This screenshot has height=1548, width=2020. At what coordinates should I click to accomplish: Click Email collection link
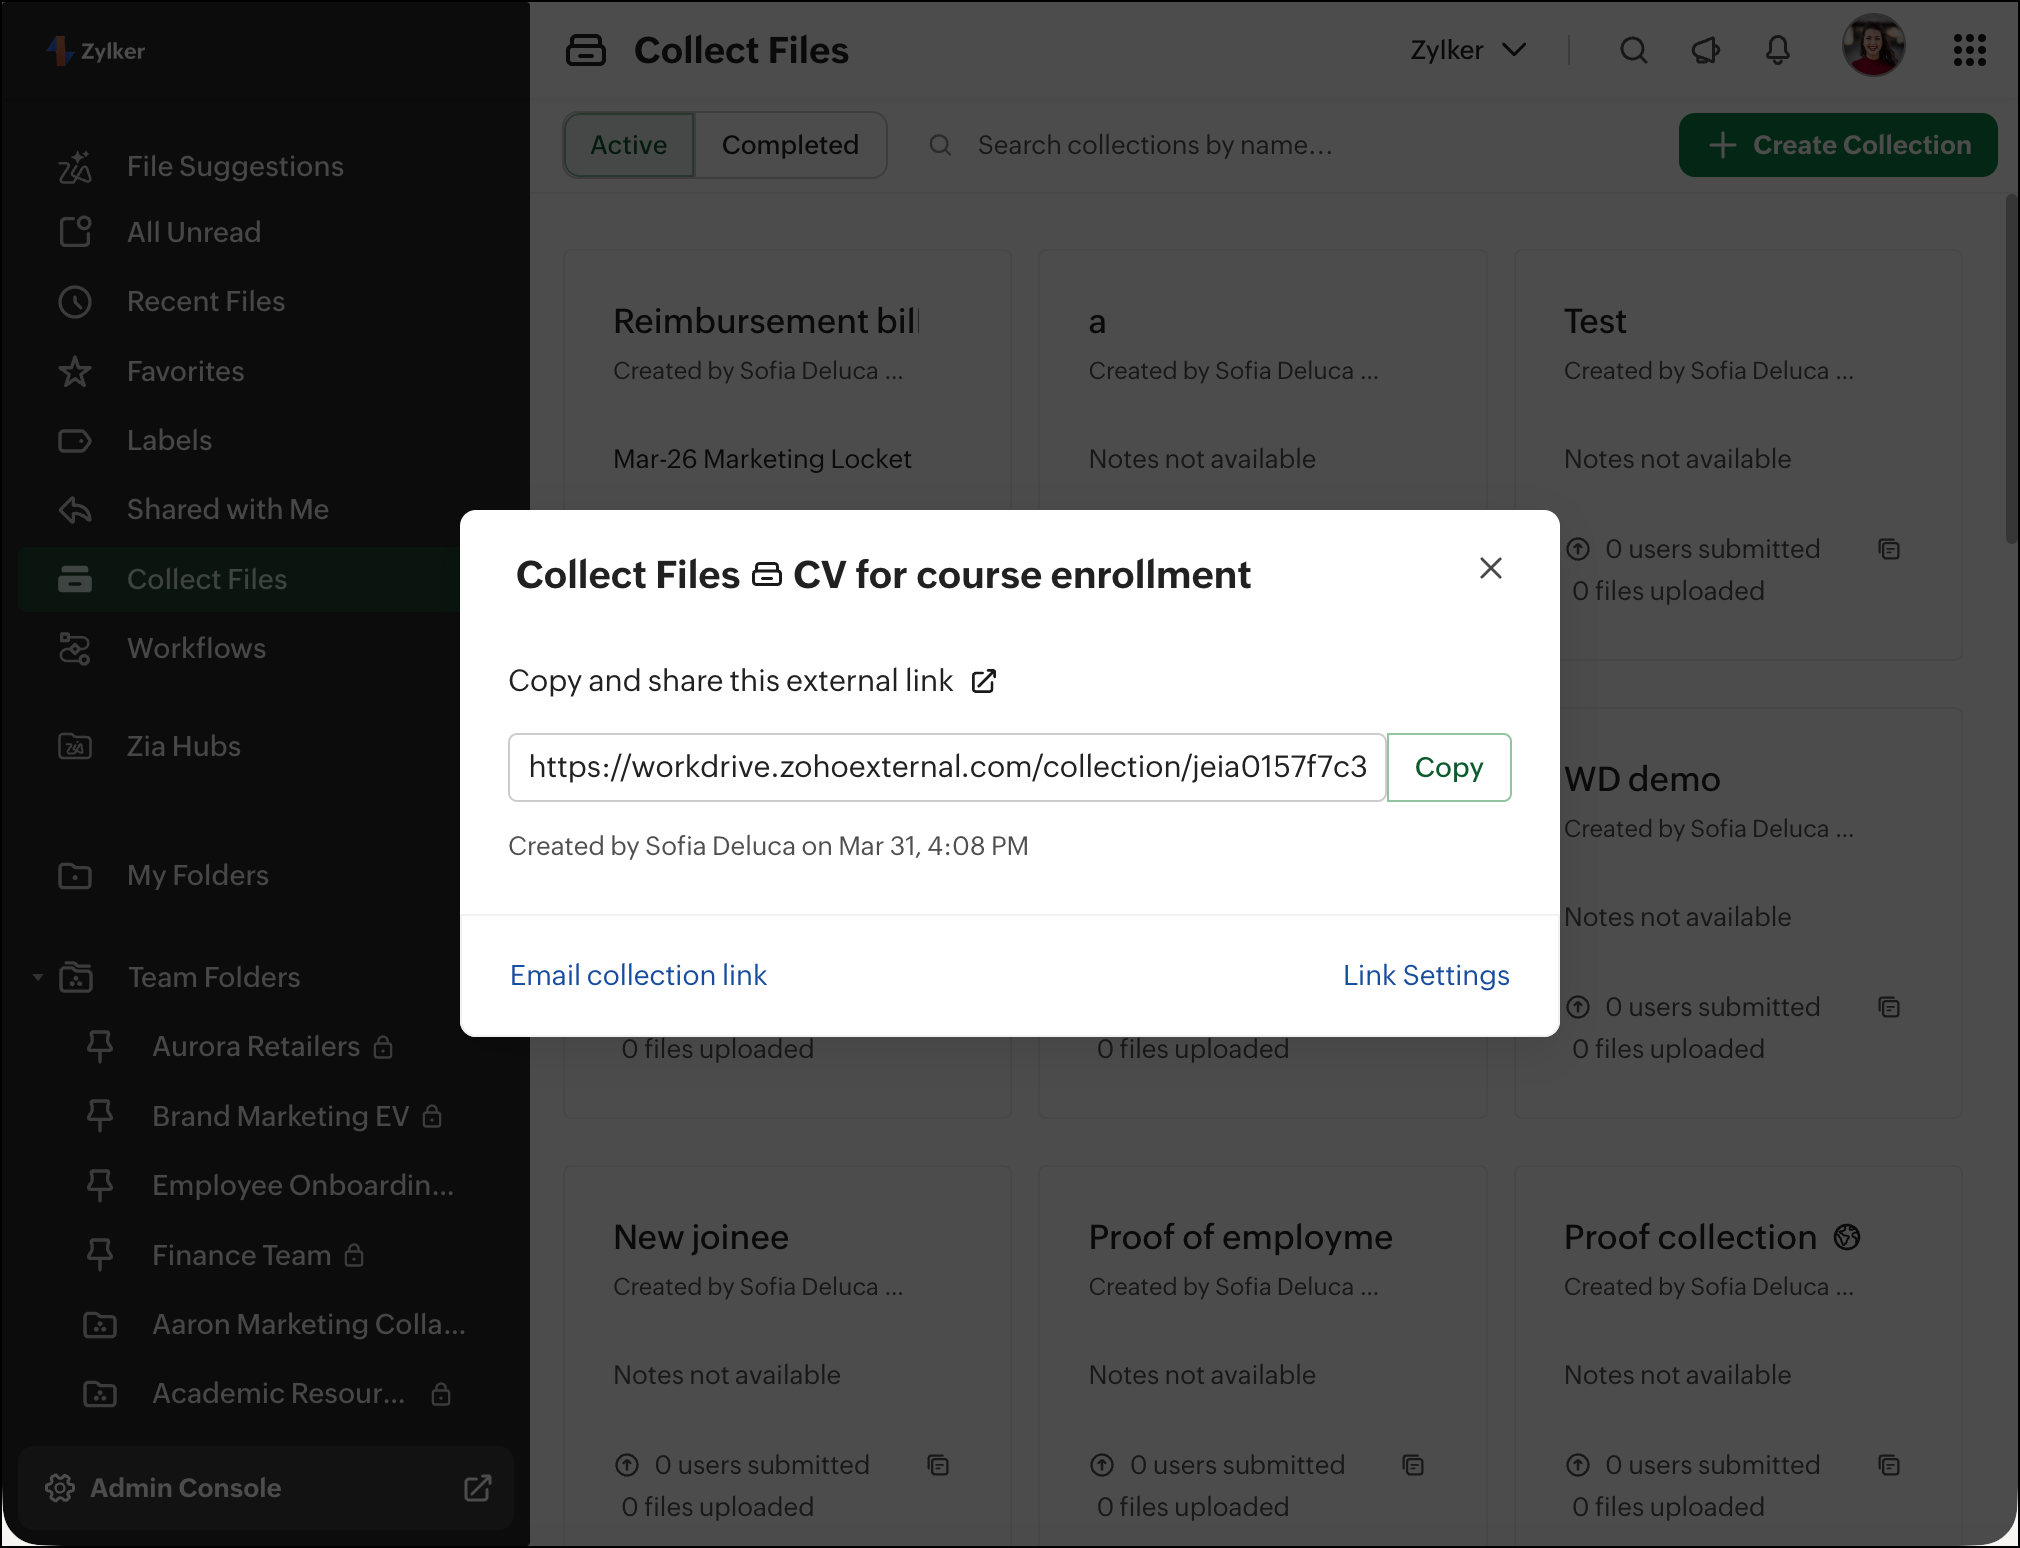(x=638, y=975)
